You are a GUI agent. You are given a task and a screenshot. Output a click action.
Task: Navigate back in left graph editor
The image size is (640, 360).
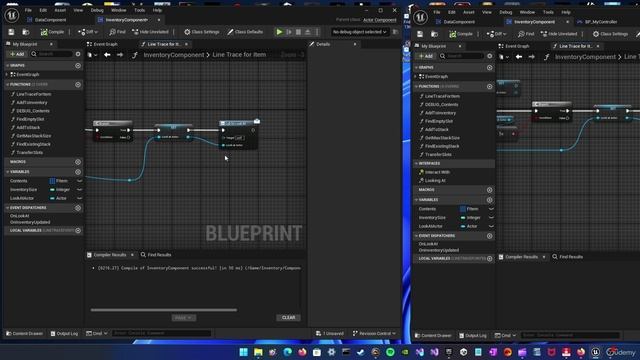tap(107, 55)
